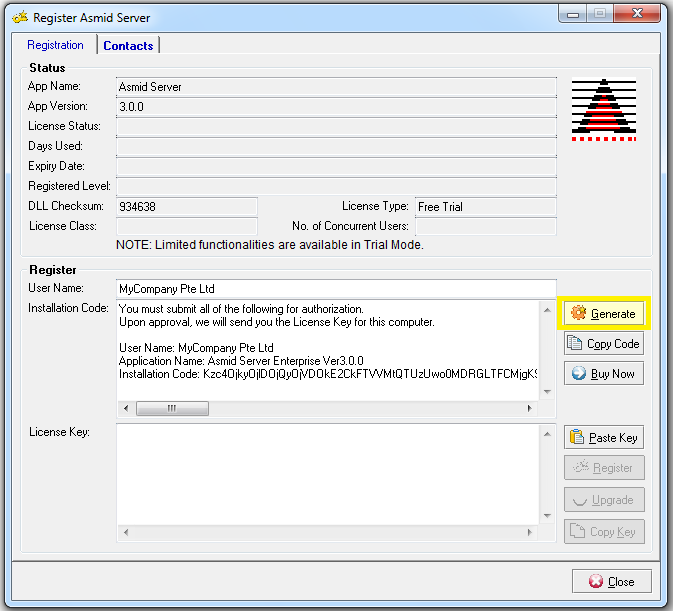Click the License Type field showing Free Trial
The width and height of the screenshot is (673, 611).
(x=485, y=206)
